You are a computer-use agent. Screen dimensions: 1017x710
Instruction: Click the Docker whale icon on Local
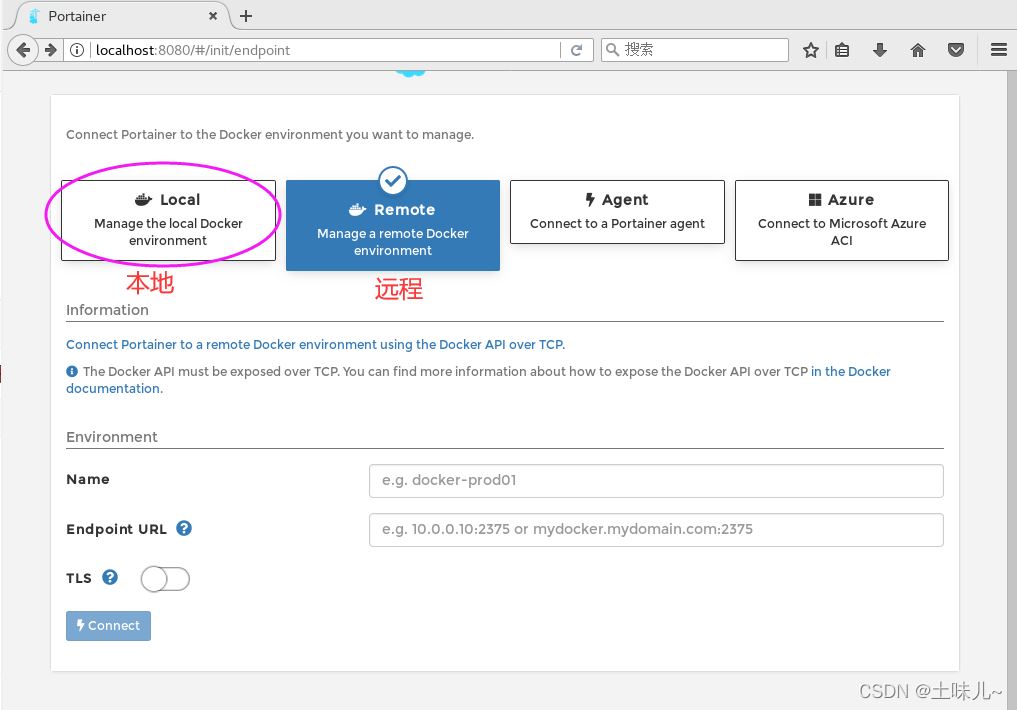[x=143, y=200]
